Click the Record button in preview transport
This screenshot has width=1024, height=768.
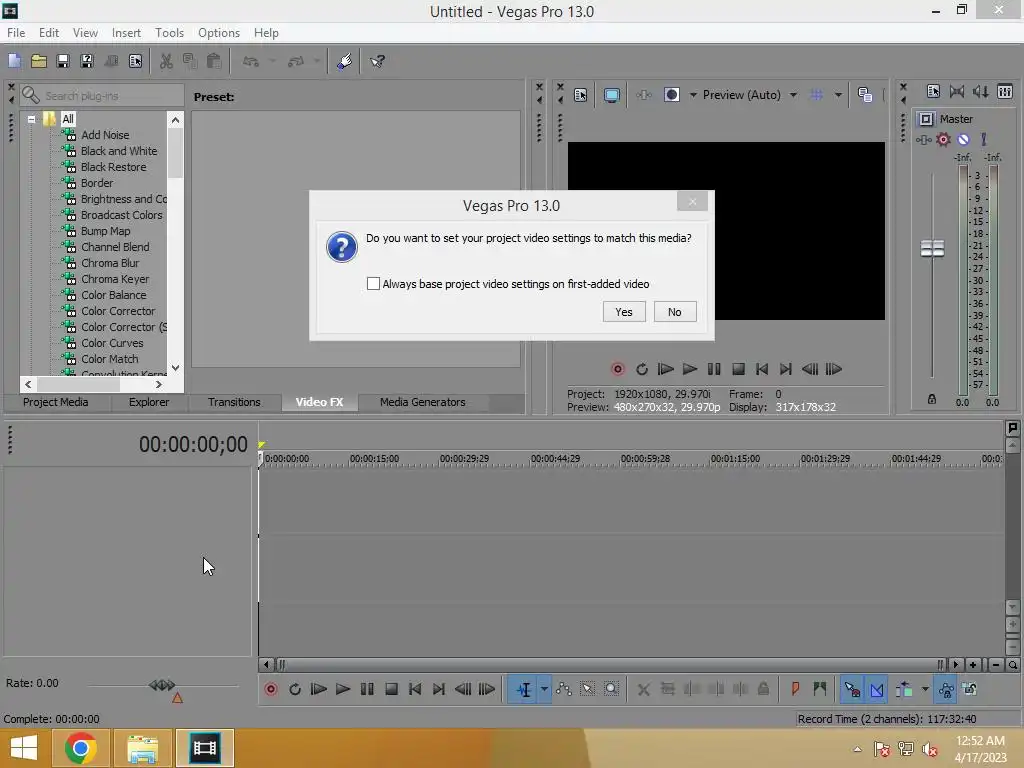618,369
